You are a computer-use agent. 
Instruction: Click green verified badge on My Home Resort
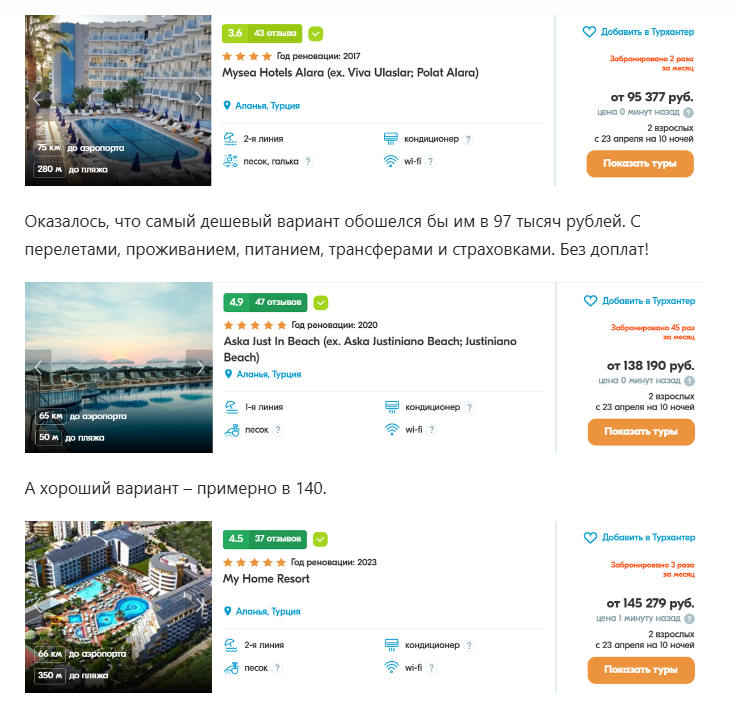[x=320, y=539]
